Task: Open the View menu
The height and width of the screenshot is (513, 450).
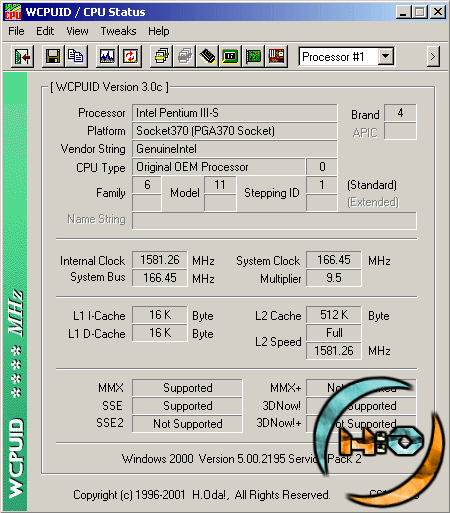Action: 77,31
